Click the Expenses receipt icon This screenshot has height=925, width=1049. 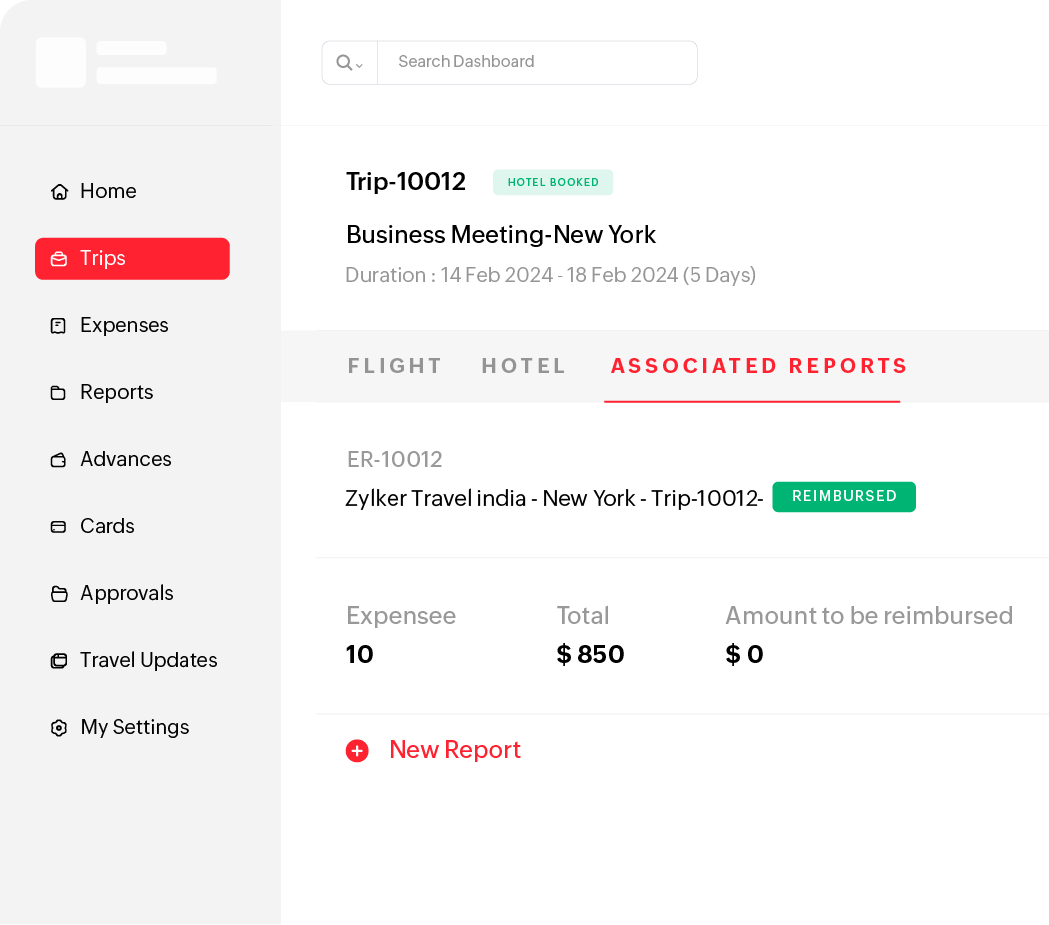pos(59,326)
